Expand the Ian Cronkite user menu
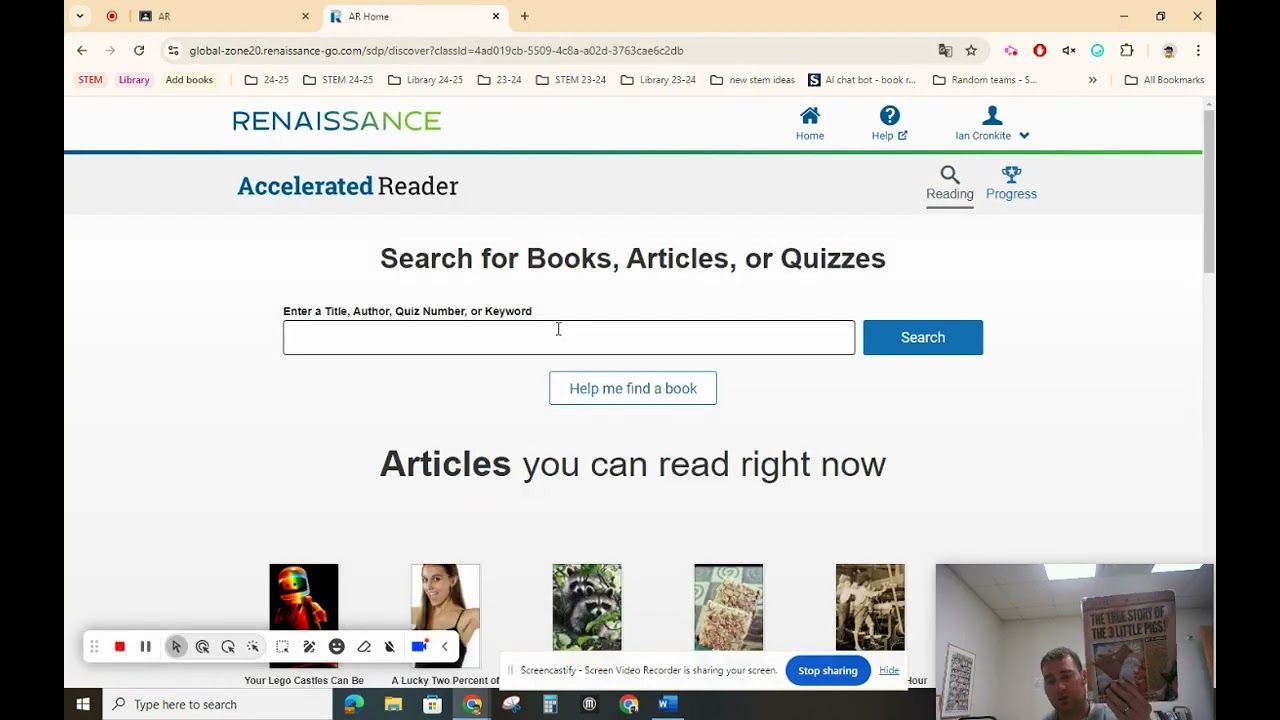This screenshot has height=720, width=1280. click(992, 124)
